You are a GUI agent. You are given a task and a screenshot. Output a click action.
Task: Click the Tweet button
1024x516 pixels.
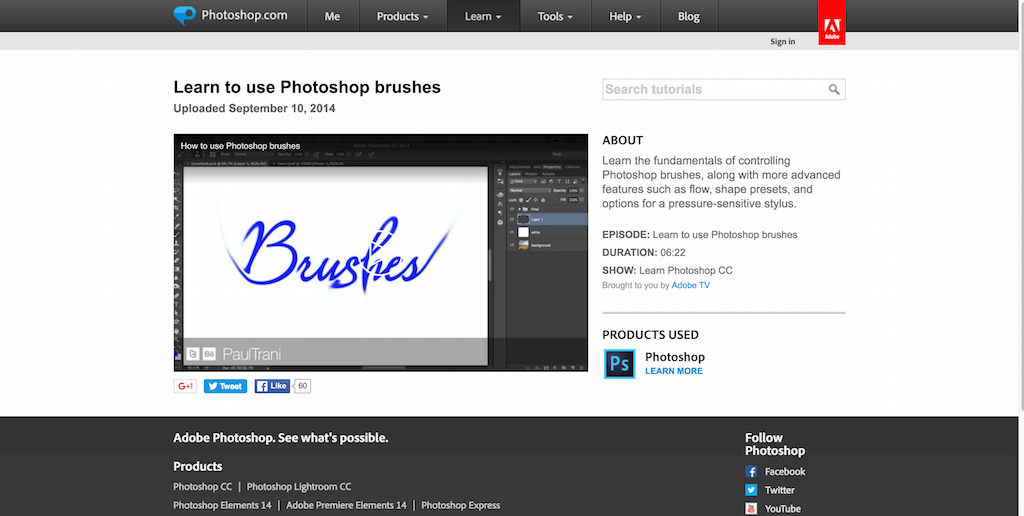pyautogui.click(x=225, y=386)
